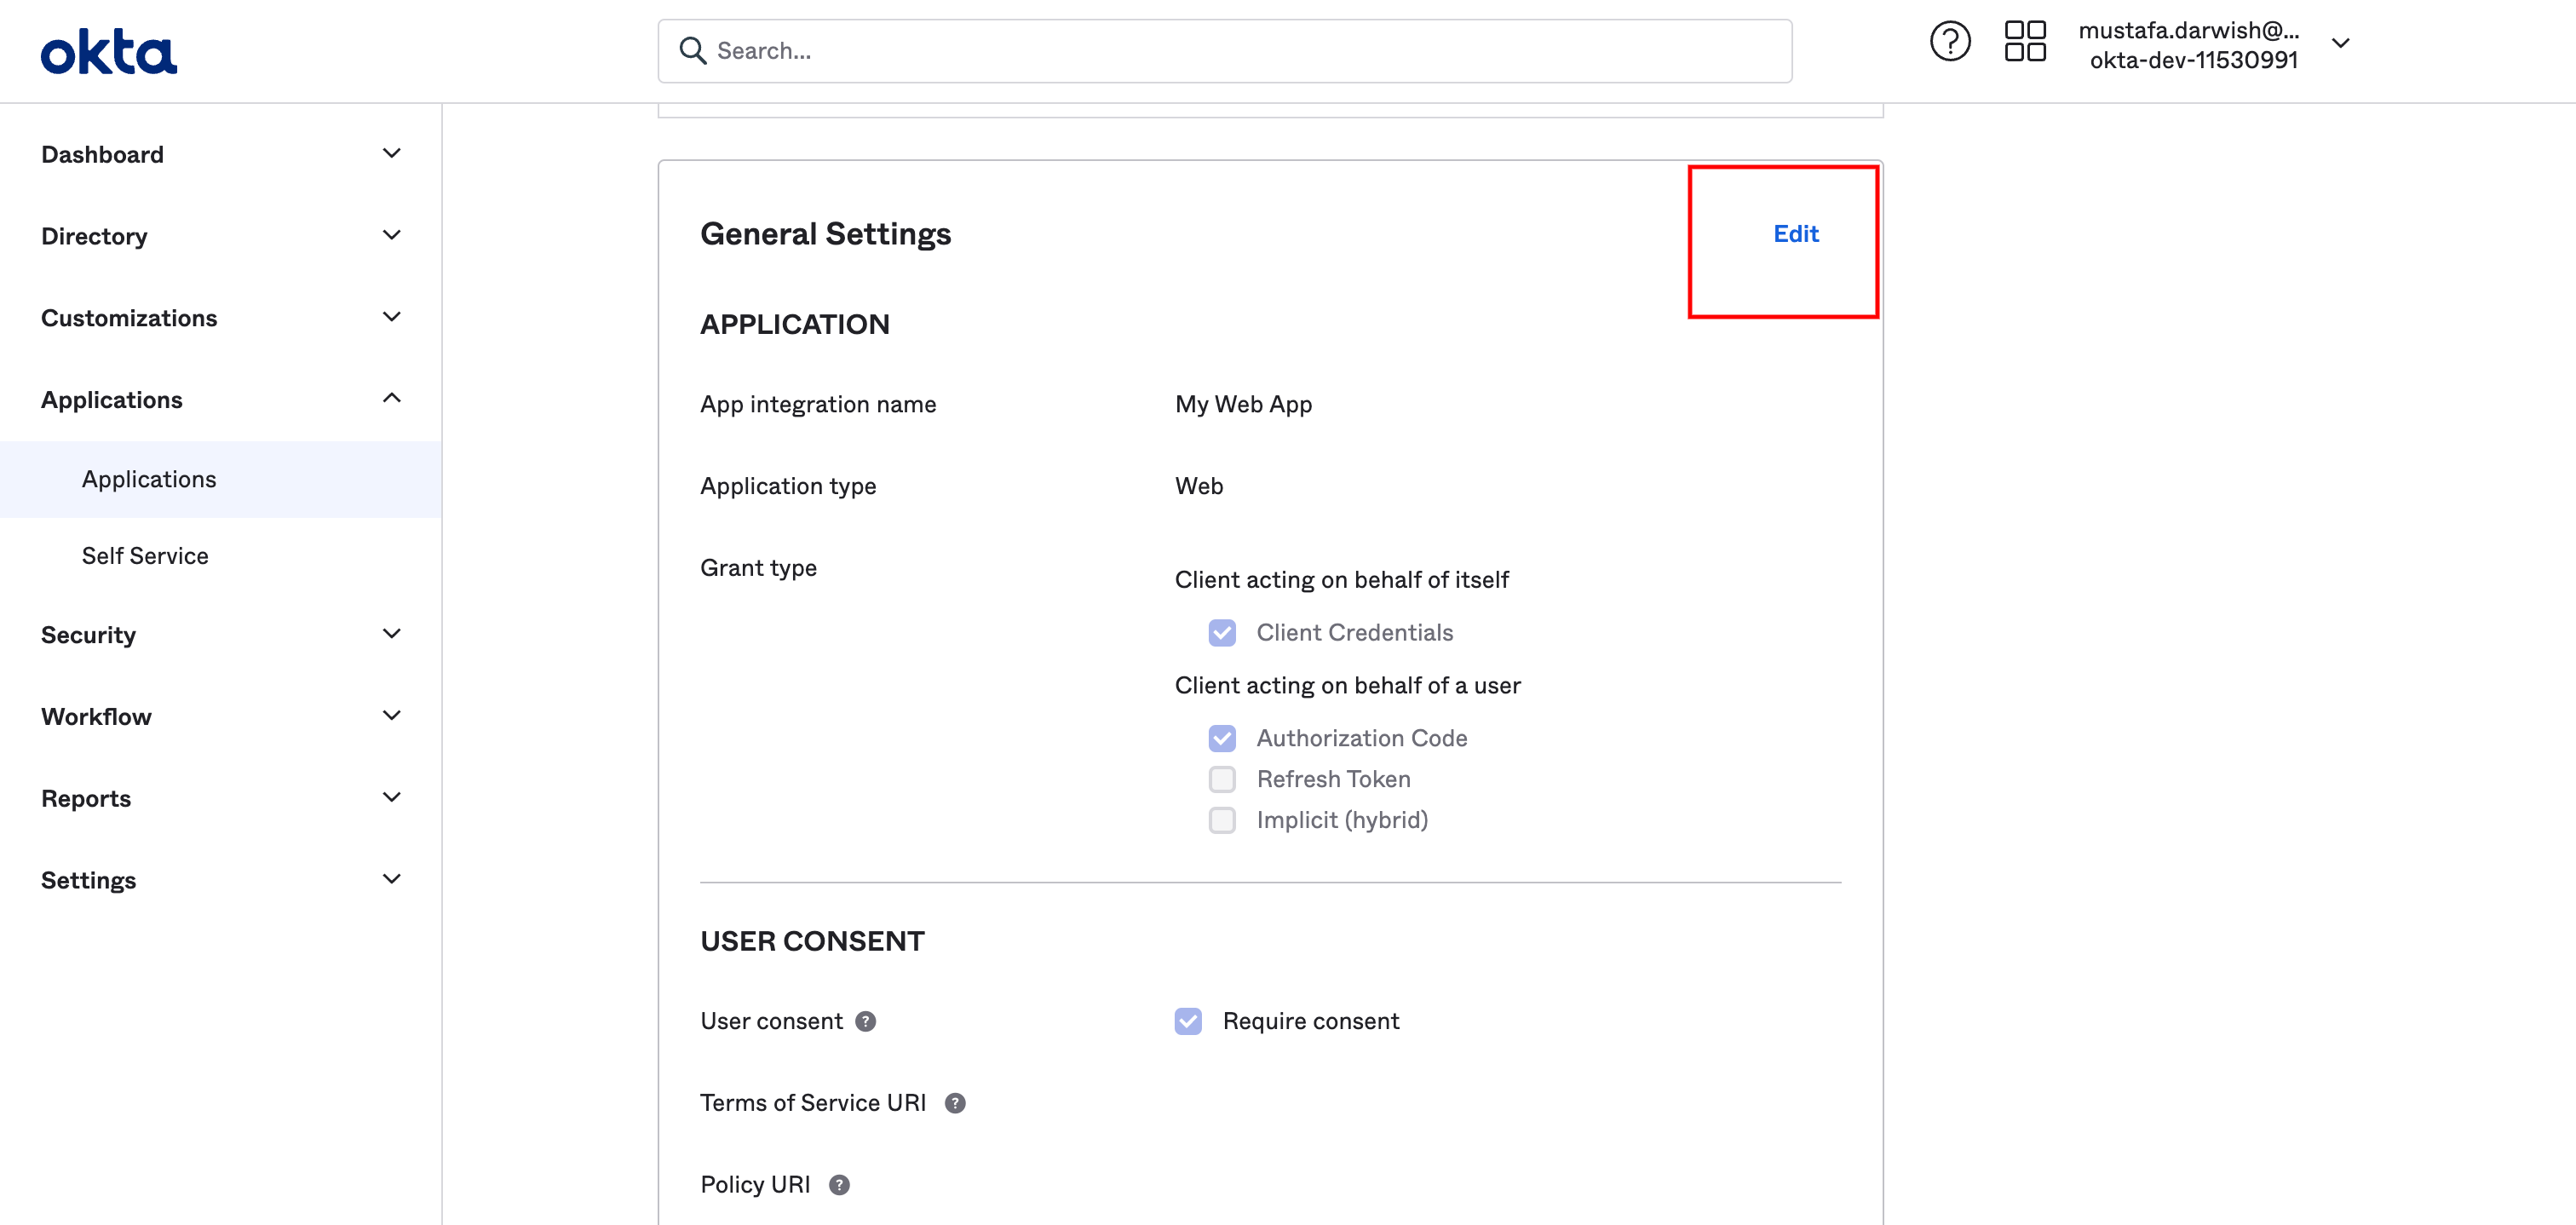This screenshot has width=2576, height=1225.
Task: Click the Okta logo
Action: [108, 50]
